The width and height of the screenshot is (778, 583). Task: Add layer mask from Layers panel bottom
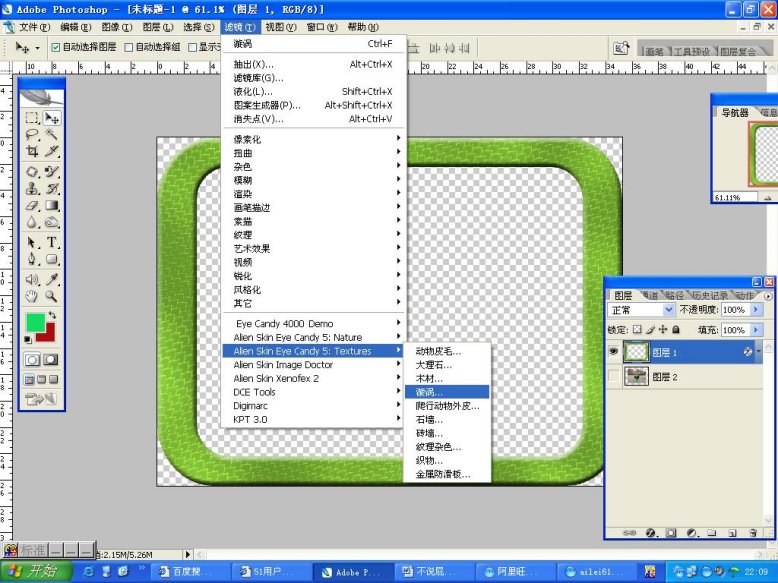point(671,533)
